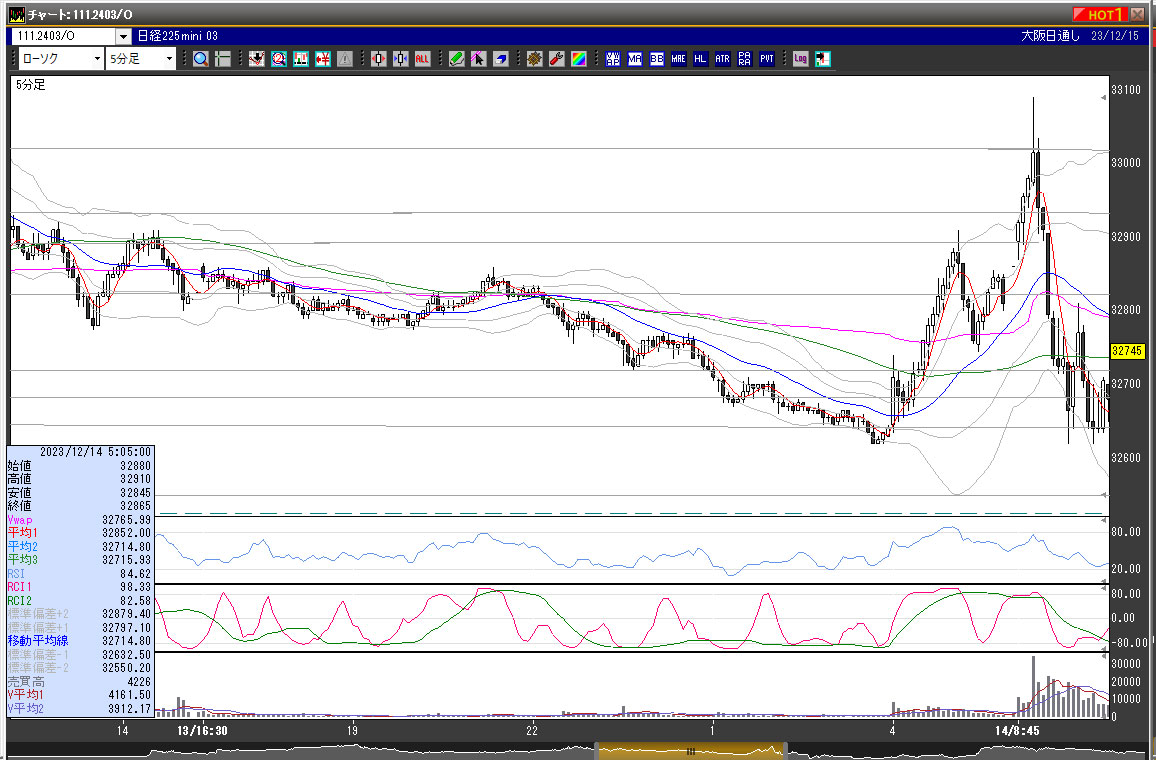The height and width of the screenshot is (760, 1156).
Task: Toggle the crosshair cursor icon
Action: point(223,59)
